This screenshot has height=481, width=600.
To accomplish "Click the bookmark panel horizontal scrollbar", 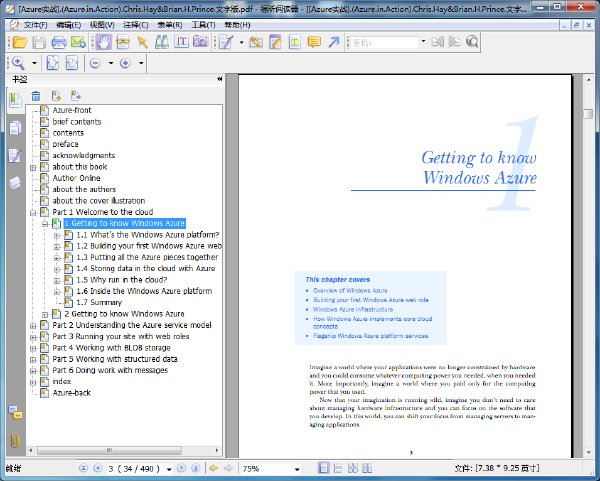I will [109, 450].
